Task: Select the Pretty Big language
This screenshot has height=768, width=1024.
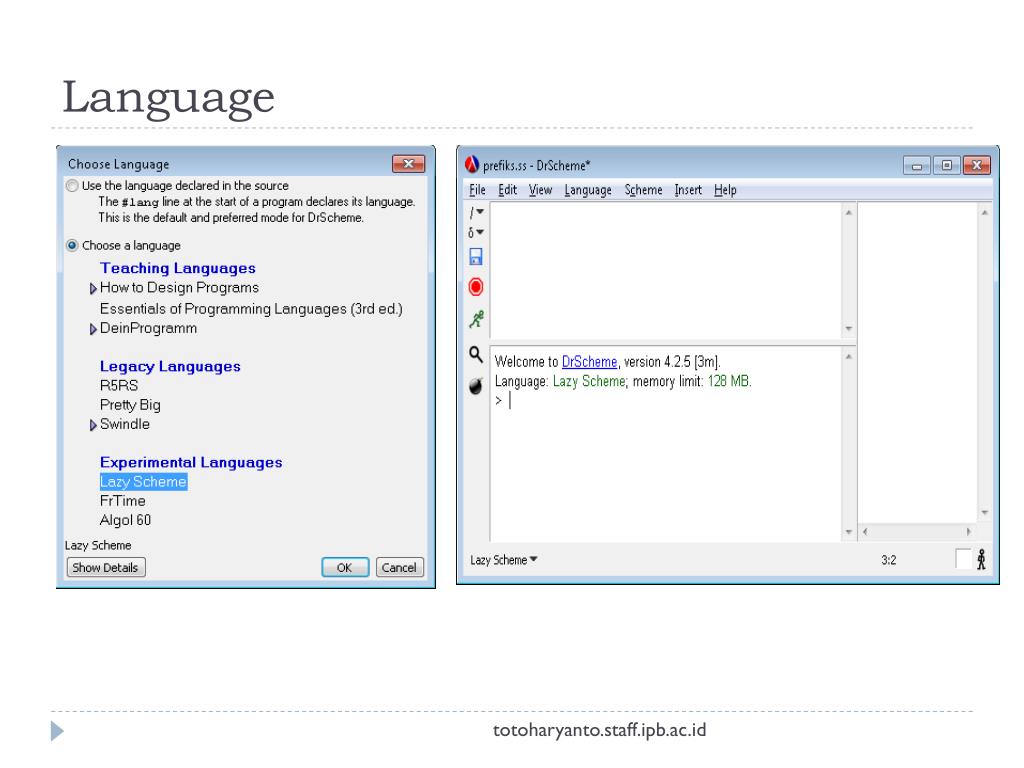Action: tap(130, 405)
